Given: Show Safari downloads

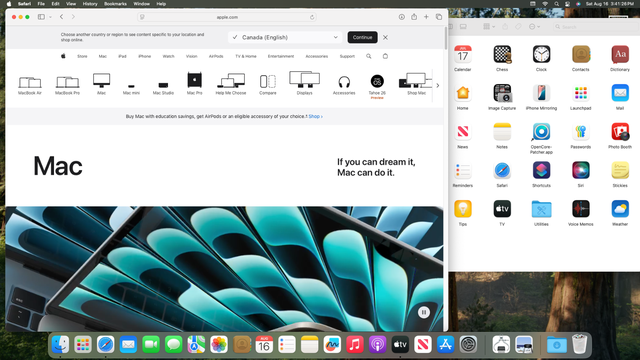Looking at the screenshot, I should coord(402,17).
